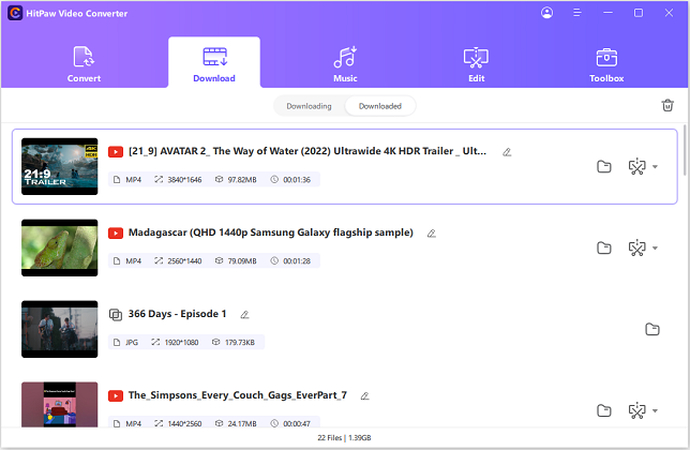This screenshot has height=450, width=690.
Task: Expand edit options dropdown for The_Simpsons video
Action: [x=655, y=410]
